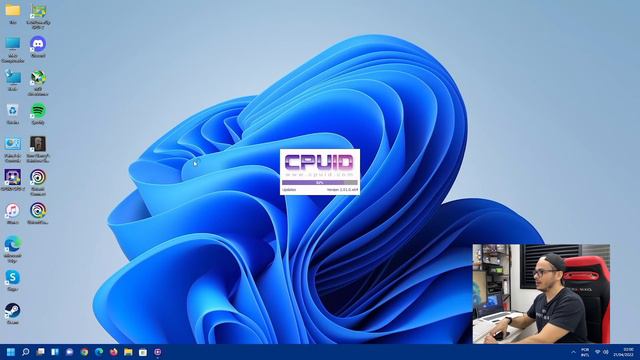Open the Widgets panel in the taskbar
Image resolution: width=640 pixels, height=360 pixels.
pyautogui.click(x=55, y=352)
